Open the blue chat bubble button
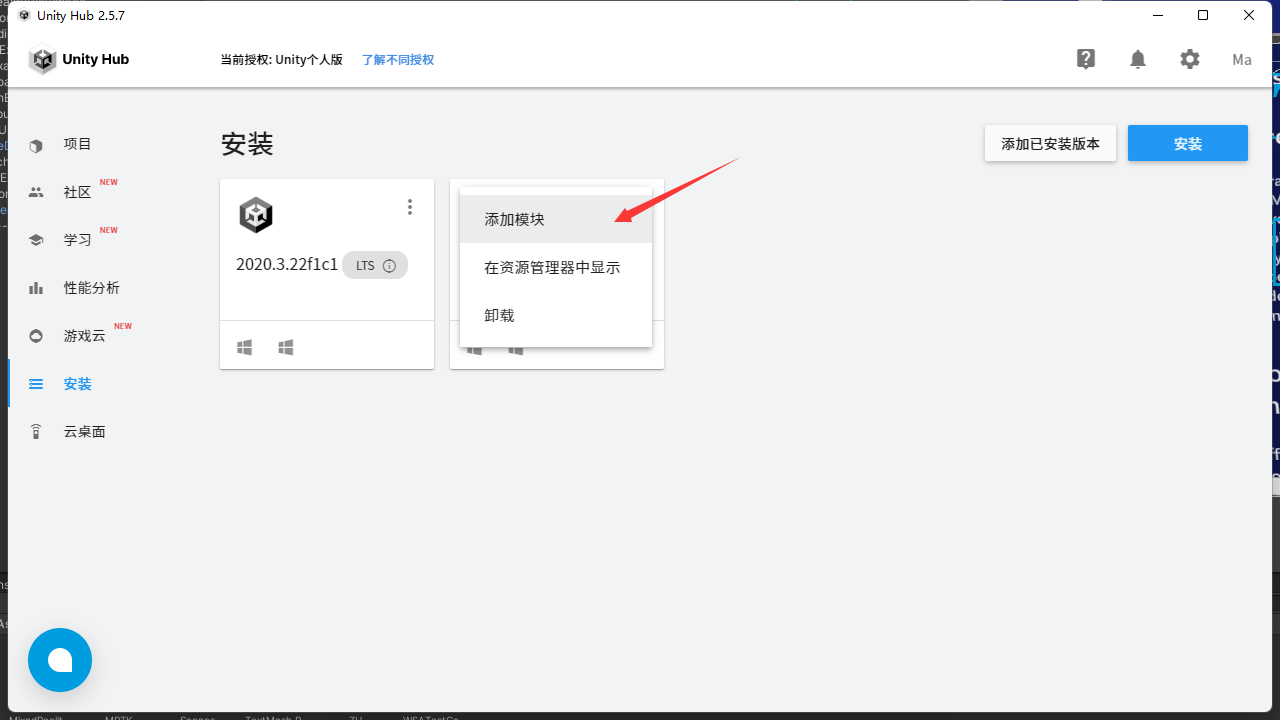Viewport: 1280px width, 720px height. tap(60, 660)
